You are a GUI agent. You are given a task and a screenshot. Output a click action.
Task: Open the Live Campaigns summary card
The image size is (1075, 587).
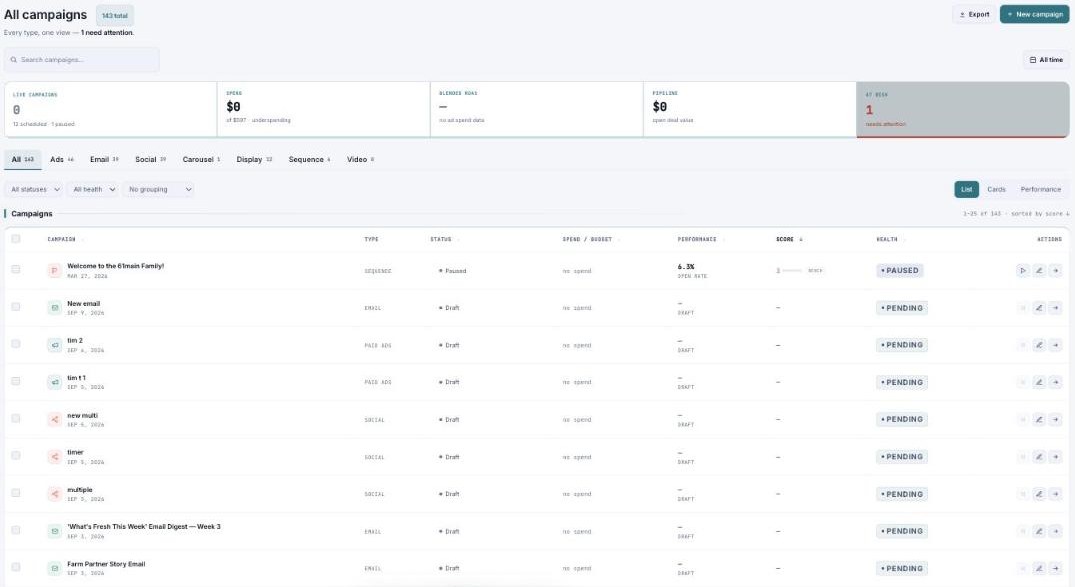coord(111,110)
